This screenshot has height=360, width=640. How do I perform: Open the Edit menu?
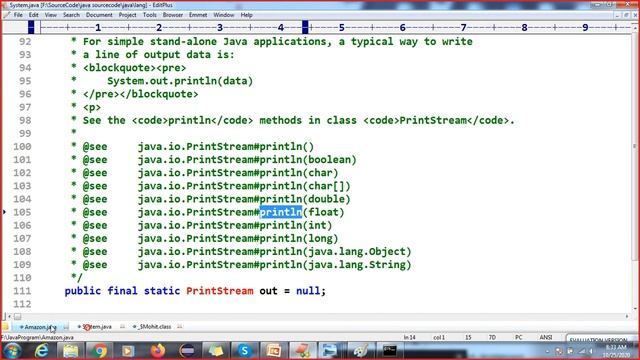(x=33, y=15)
